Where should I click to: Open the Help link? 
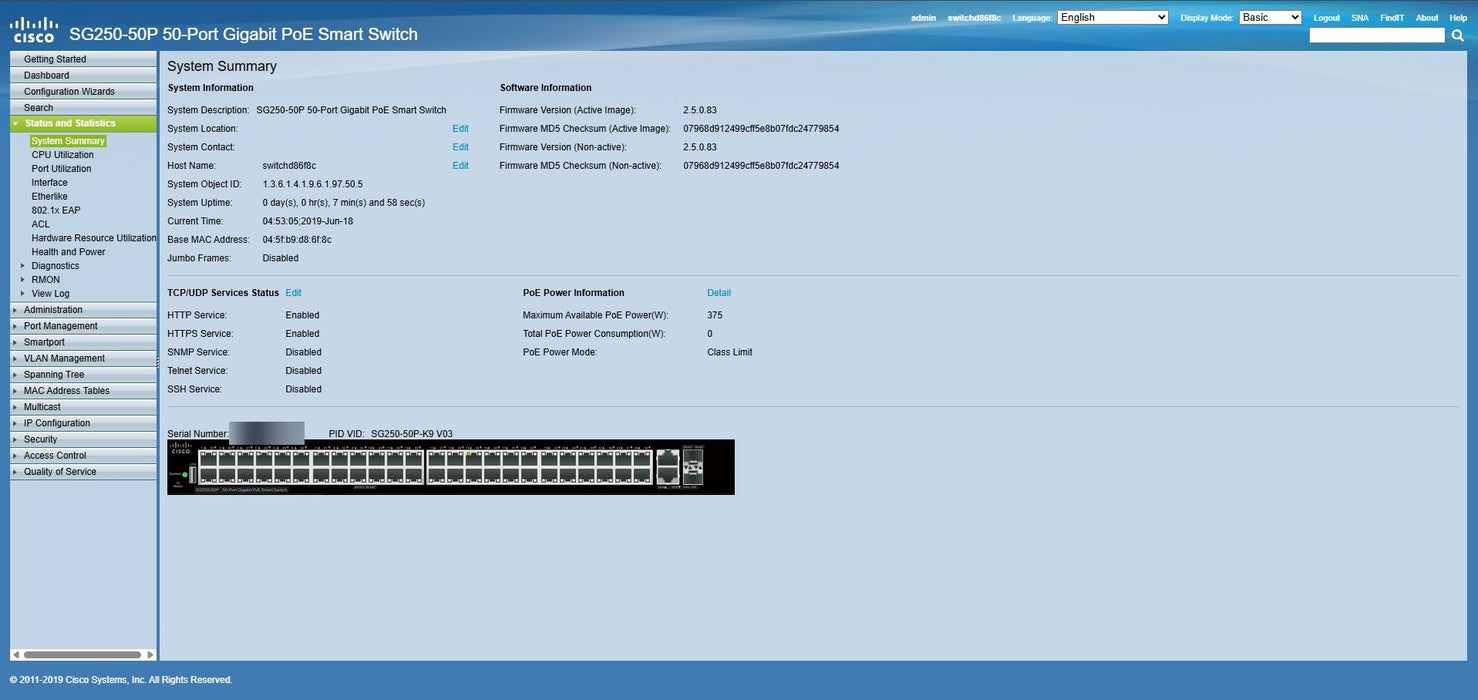[1458, 18]
